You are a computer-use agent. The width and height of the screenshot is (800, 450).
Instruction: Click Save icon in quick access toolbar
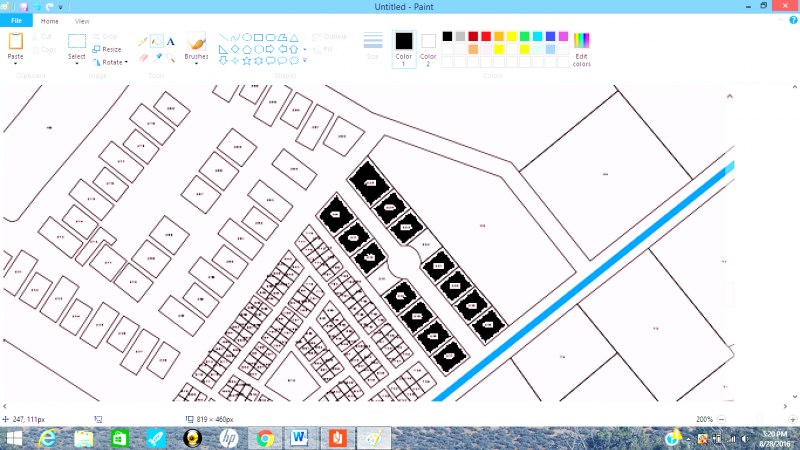23,7
